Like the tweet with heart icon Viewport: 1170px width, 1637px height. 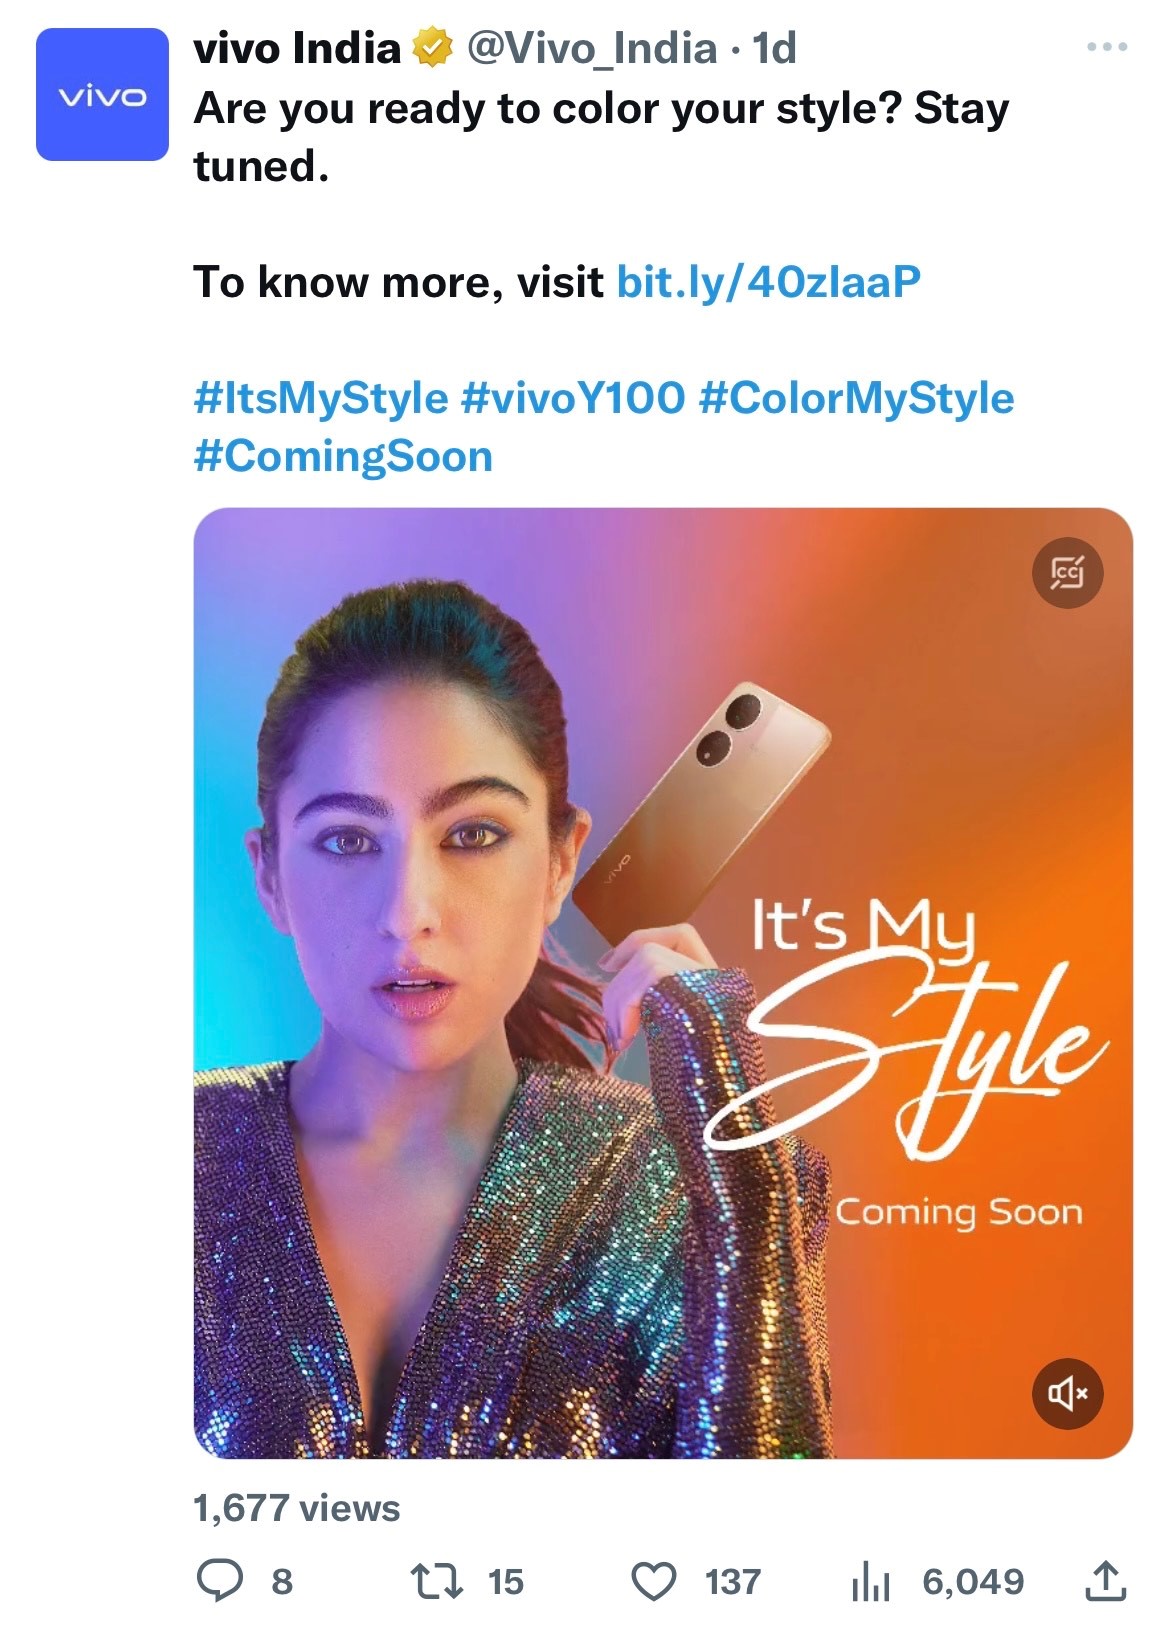click(x=654, y=1581)
